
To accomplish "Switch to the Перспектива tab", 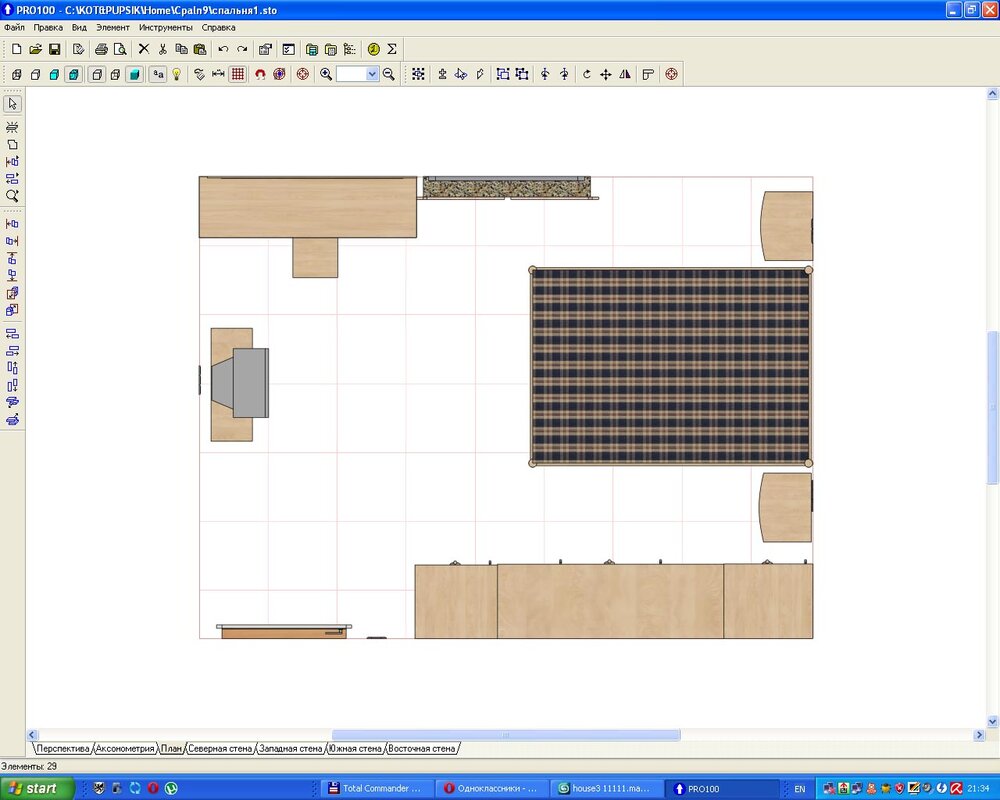I will pyautogui.click(x=63, y=748).
